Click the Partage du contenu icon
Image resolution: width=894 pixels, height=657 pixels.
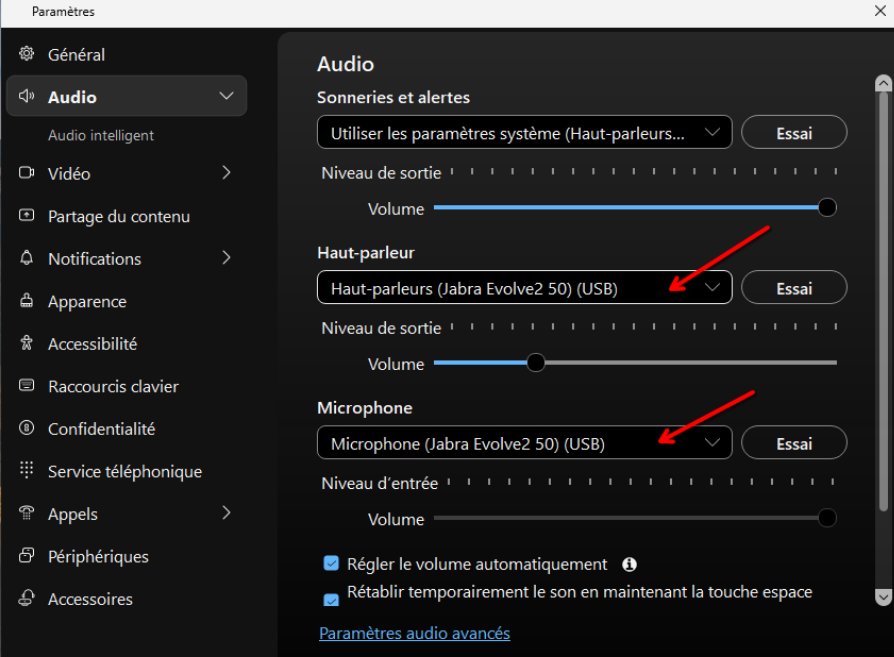(x=26, y=215)
